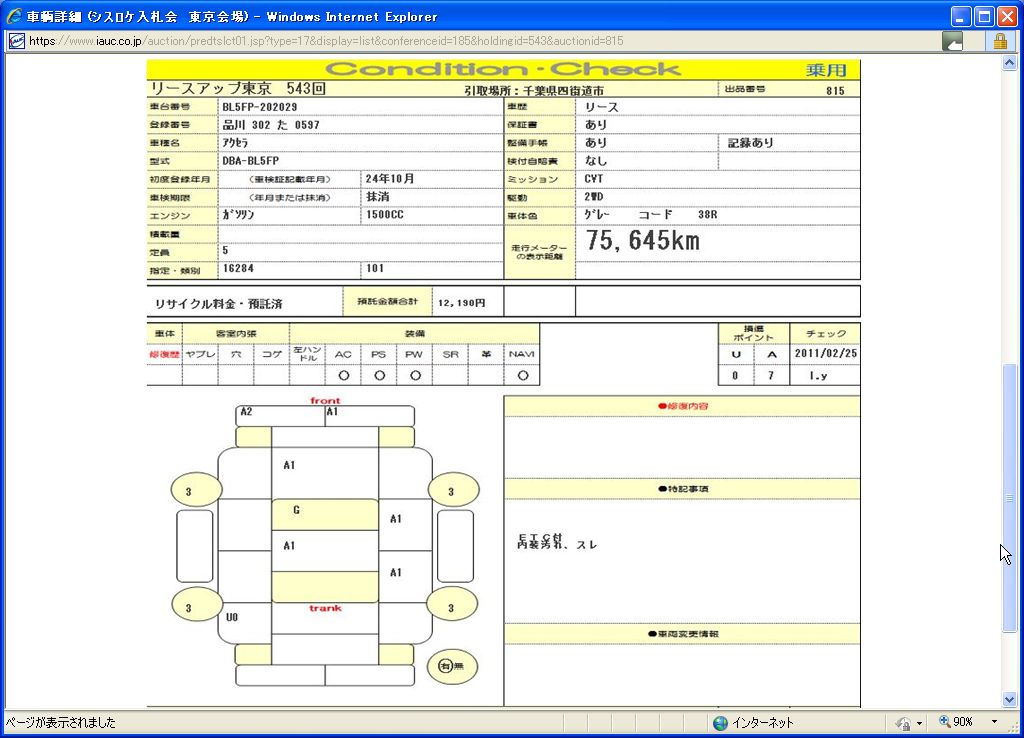This screenshot has height=738, width=1024.
Task: Click the padlock security icon in address bar
Action: (x=999, y=41)
